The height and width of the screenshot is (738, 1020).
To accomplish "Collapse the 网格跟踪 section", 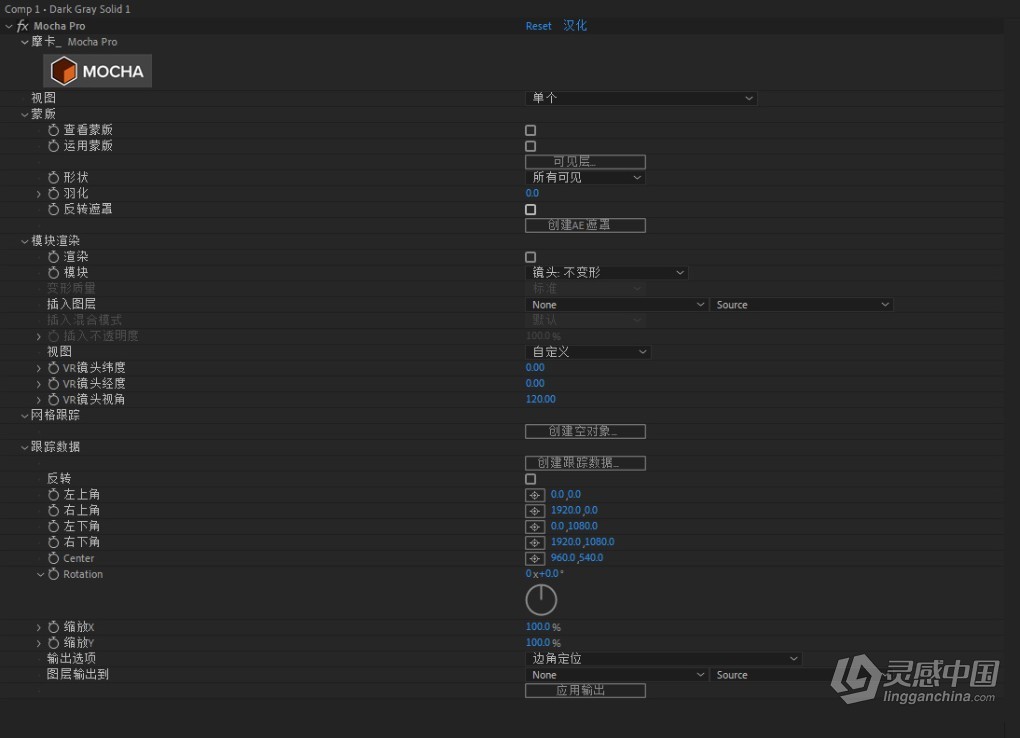I will (25, 416).
